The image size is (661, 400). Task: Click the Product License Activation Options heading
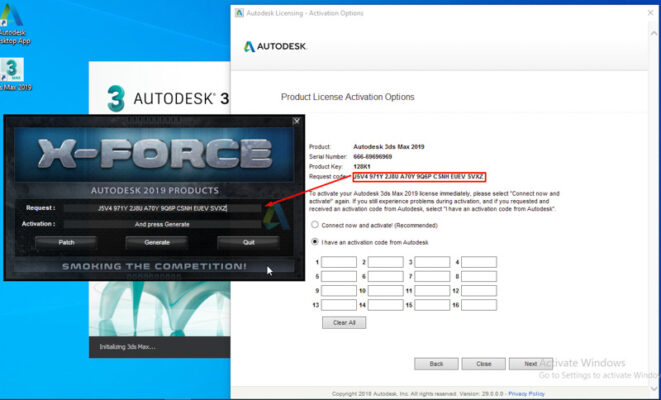[348, 97]
